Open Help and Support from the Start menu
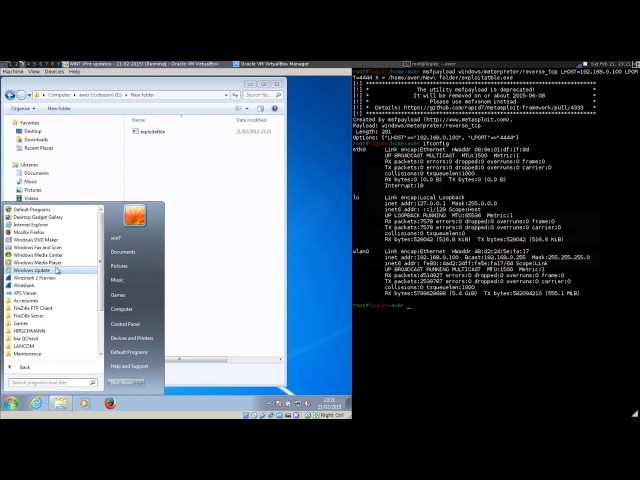 click(129, 367)
